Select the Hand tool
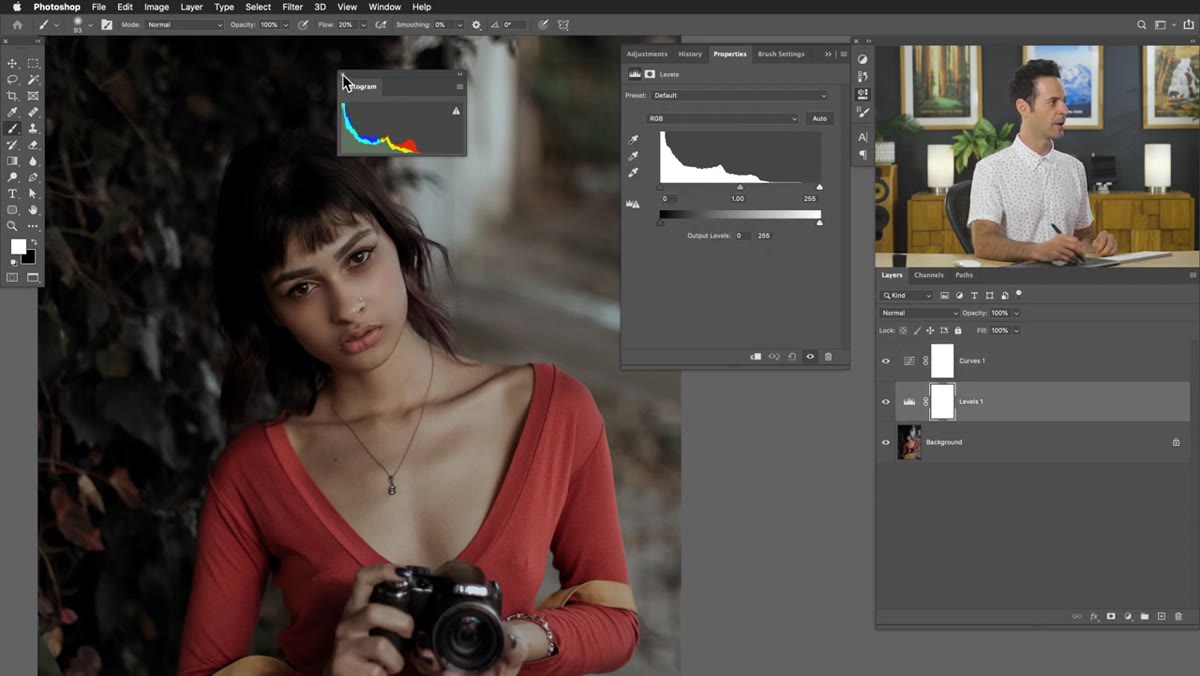Screen dimensions: 1200x676 [x=33, y=210]
